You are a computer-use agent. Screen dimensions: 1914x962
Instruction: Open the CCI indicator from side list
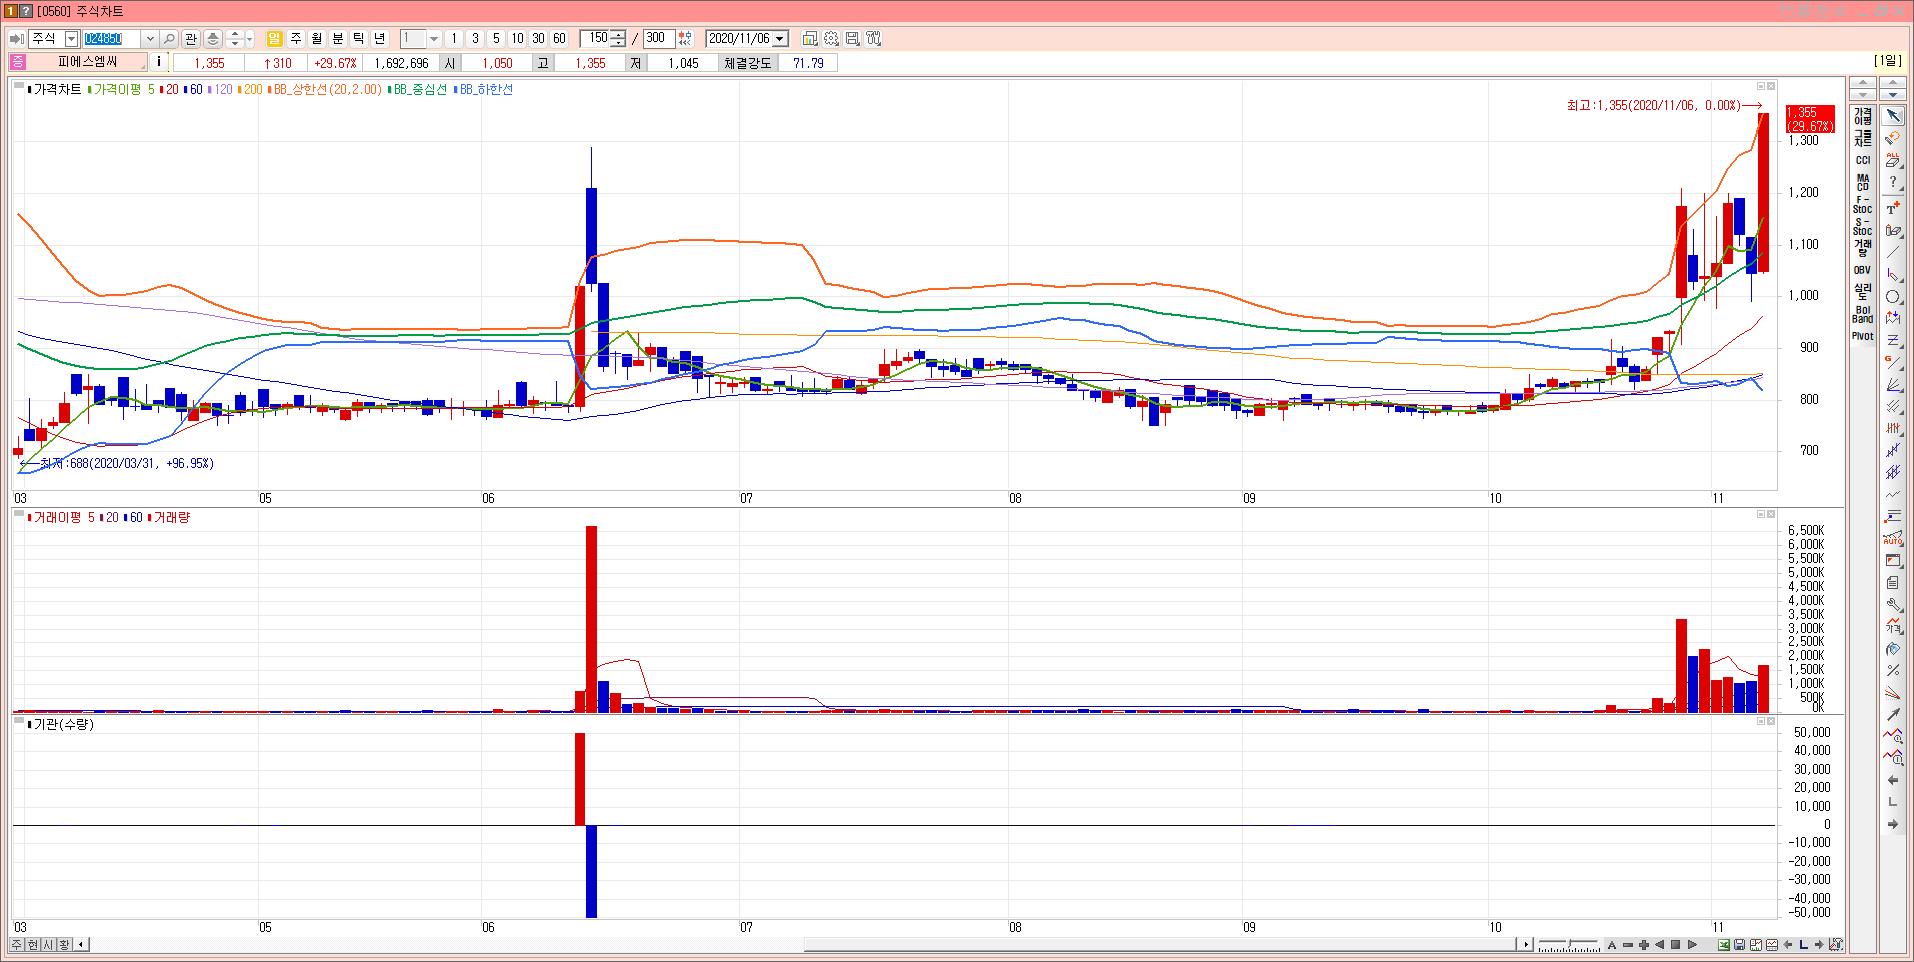coord(1862,160)
